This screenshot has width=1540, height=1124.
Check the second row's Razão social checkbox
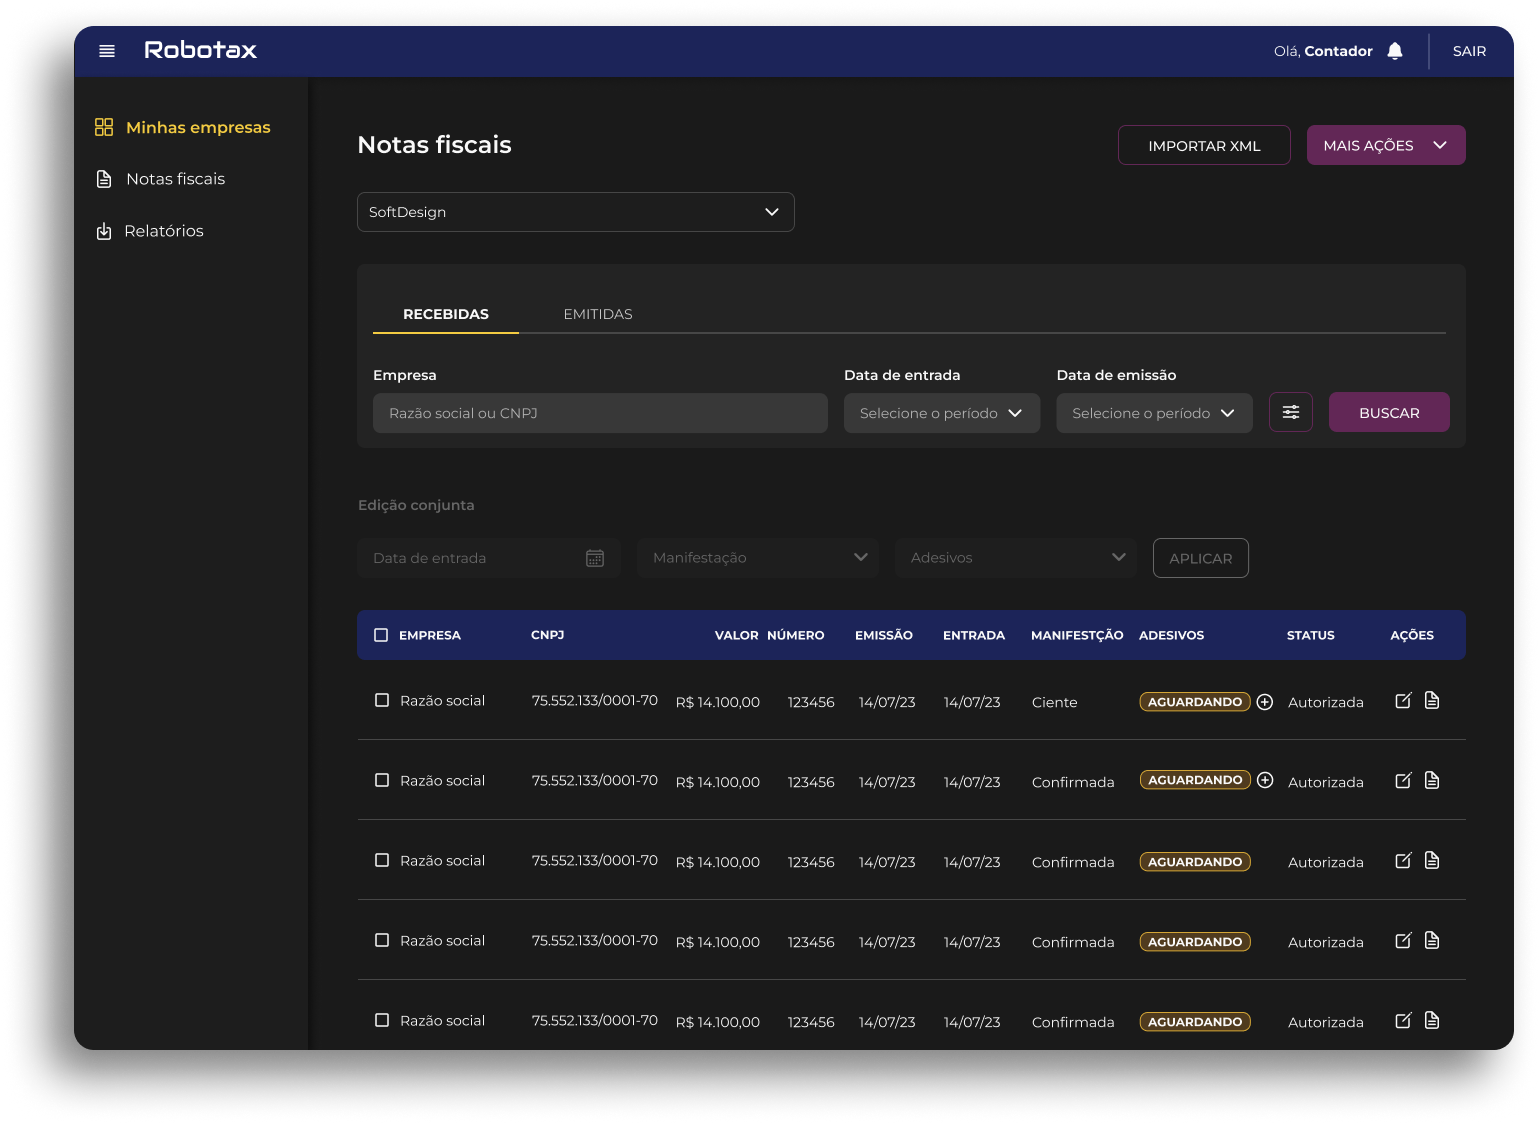[x=382, y=780]
